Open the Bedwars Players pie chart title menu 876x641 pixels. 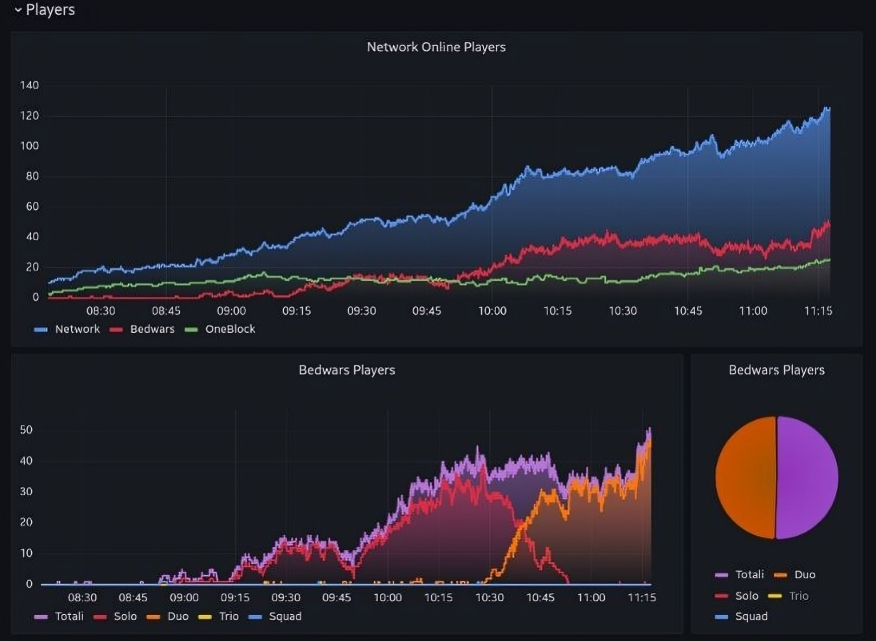(776, 370)
